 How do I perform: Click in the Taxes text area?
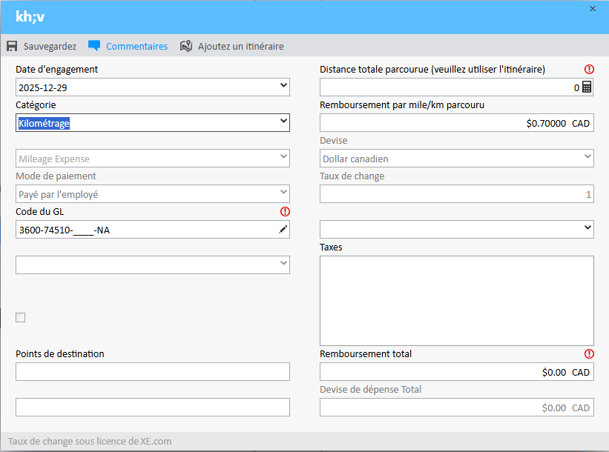457,300
